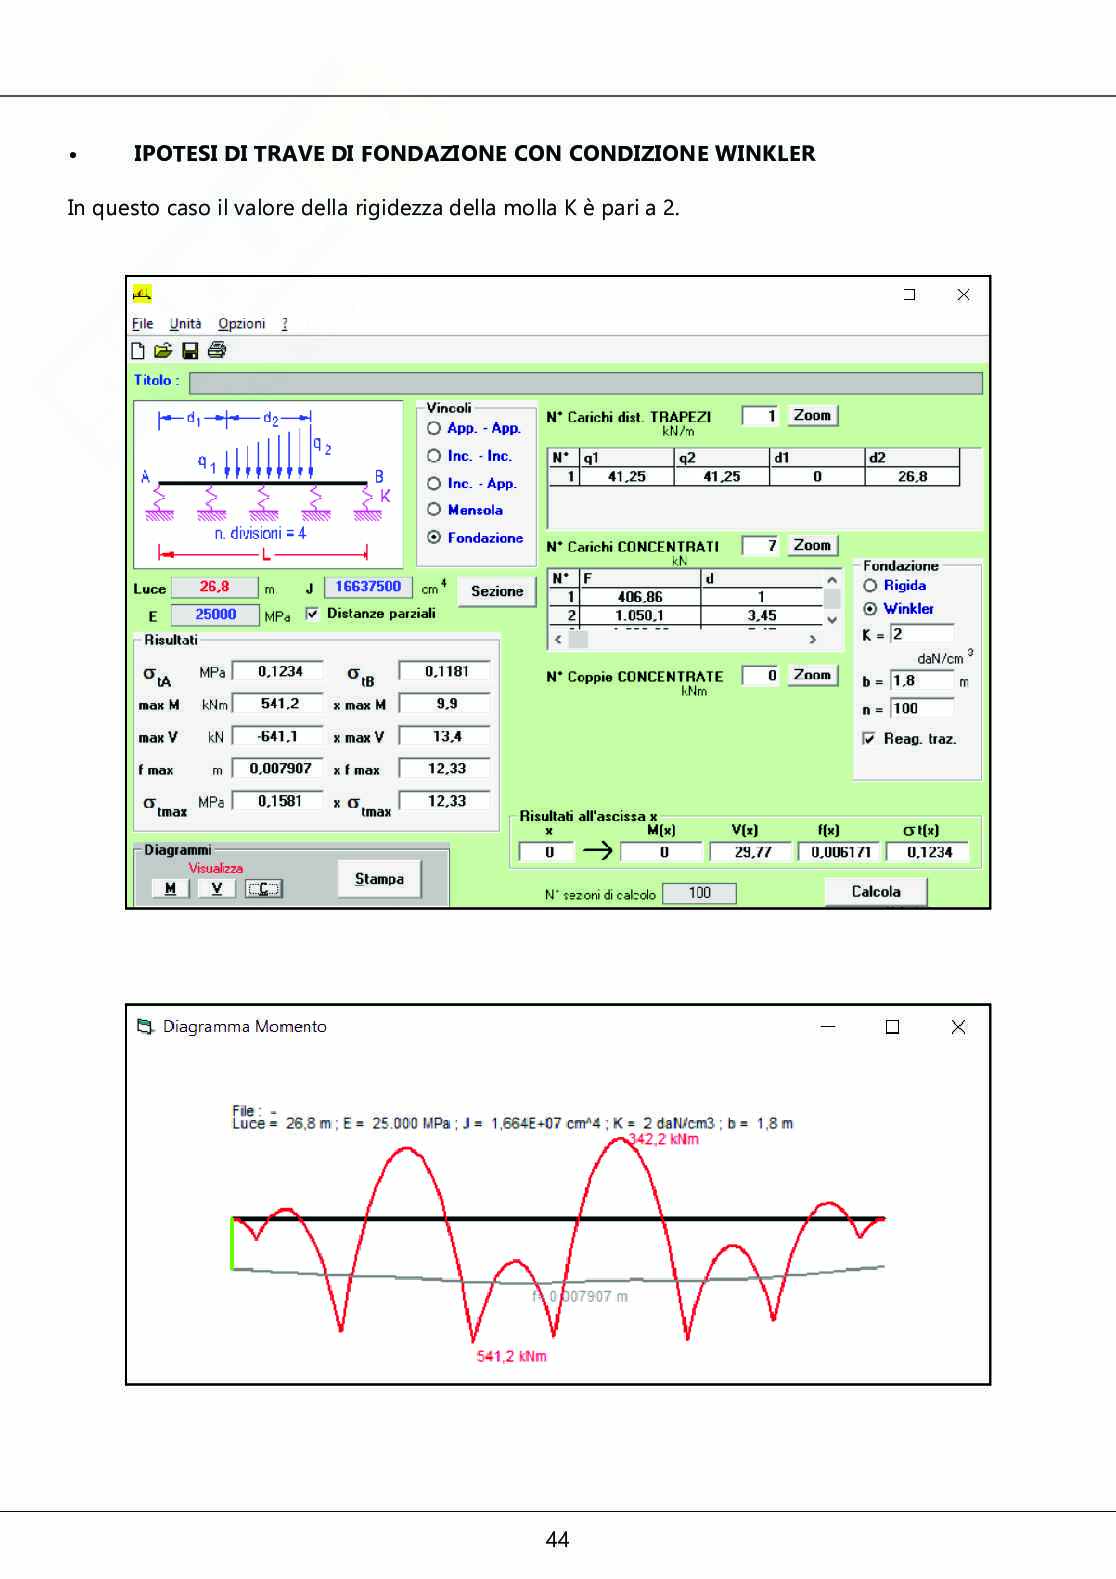Viewport: 1116px width, 1579px height.
Task: Click the Open folder toolbar icon
Action: 163,351
